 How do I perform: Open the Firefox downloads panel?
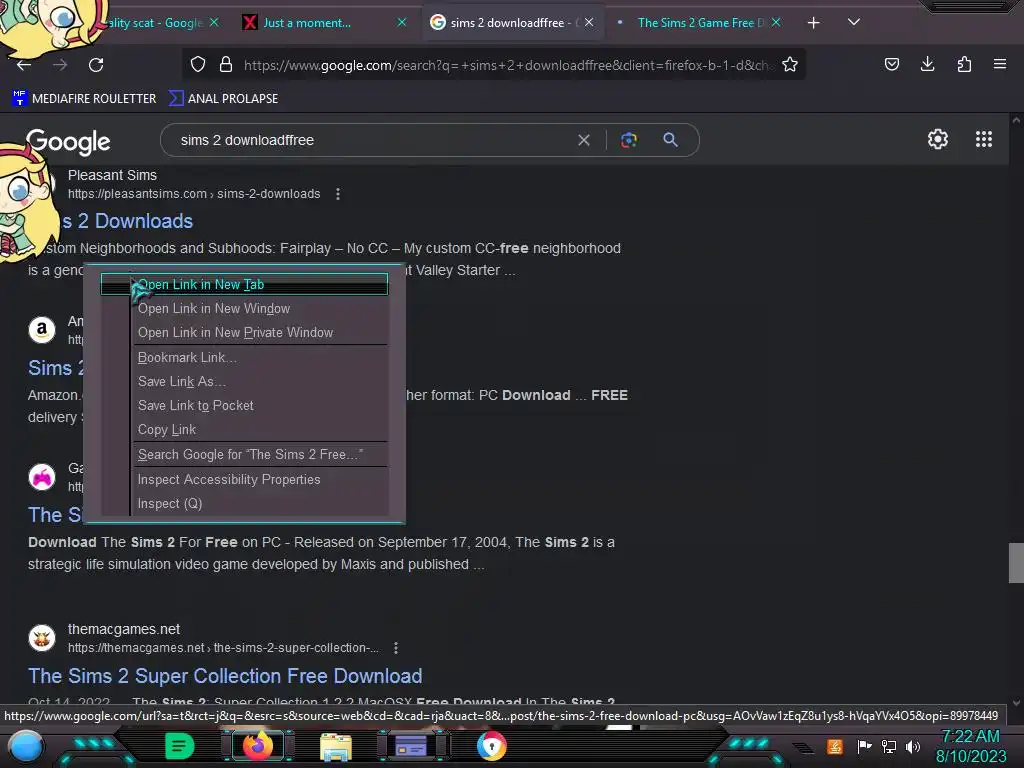coord(927,64)
